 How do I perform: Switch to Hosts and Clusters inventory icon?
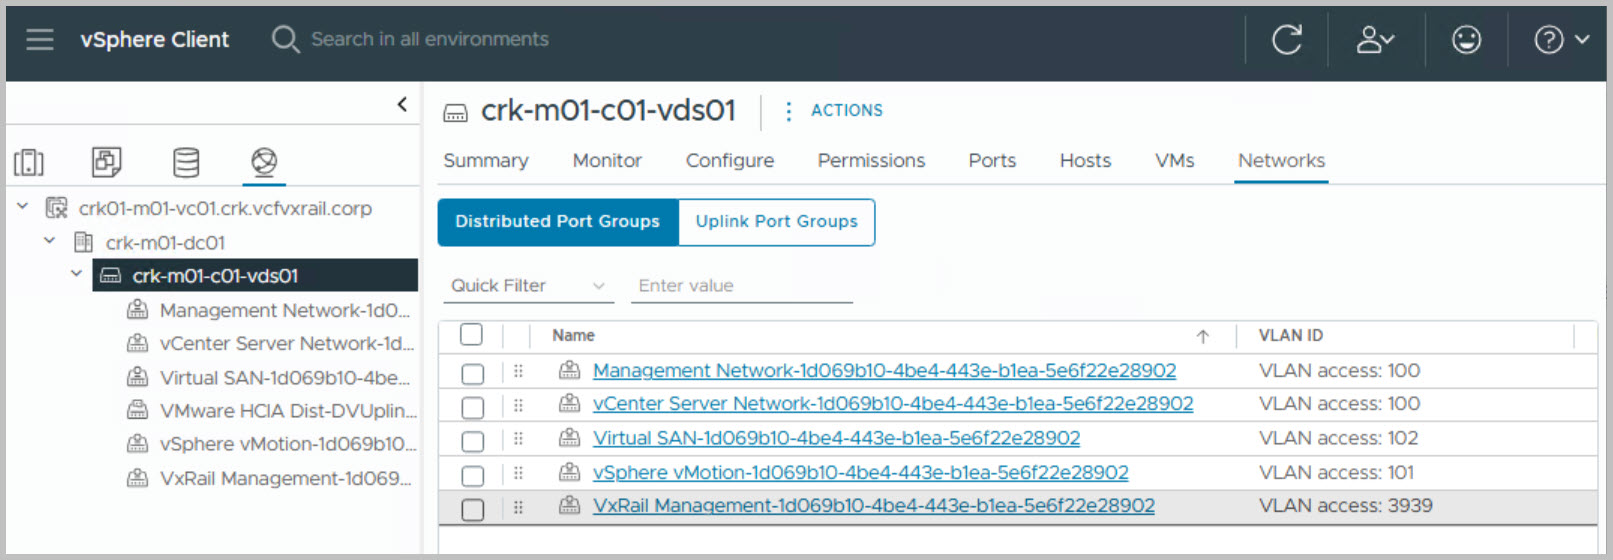29,162
